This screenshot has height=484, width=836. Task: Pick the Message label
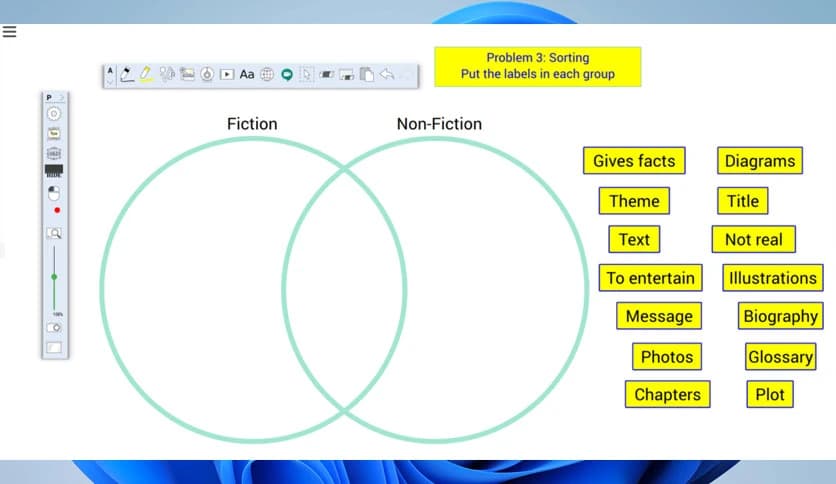(659, 316)
